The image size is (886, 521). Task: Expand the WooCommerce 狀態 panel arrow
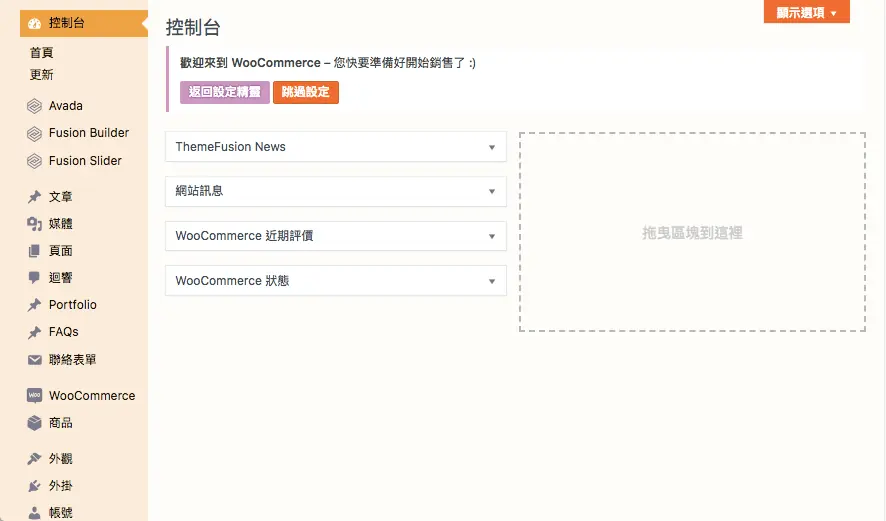(x=492, y=281)
